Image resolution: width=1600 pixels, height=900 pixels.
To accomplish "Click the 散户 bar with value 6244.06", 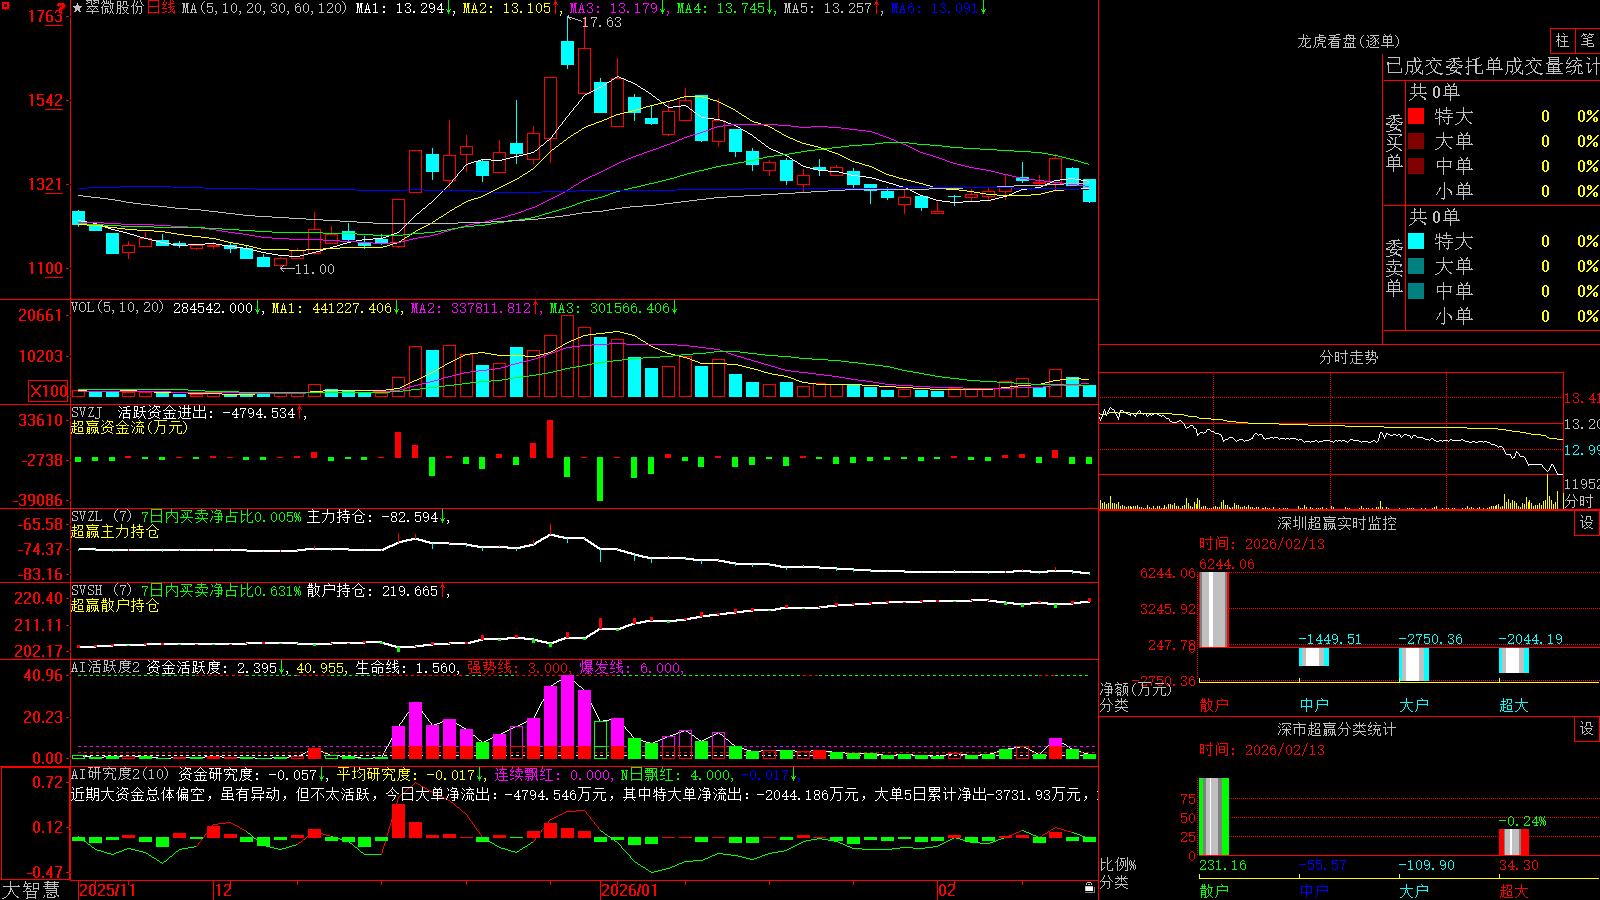I will click(1213, 609).
